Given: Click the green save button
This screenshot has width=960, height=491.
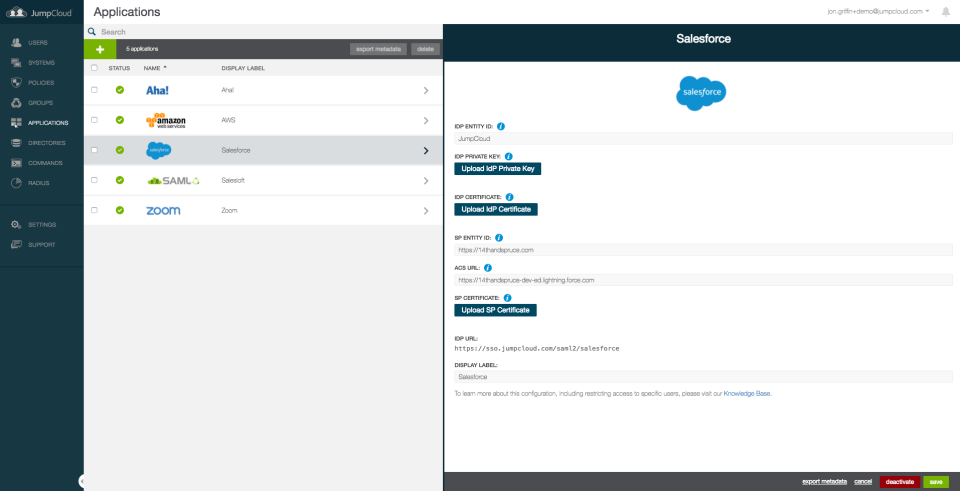Looking at the screenshot, I should 936,482.
